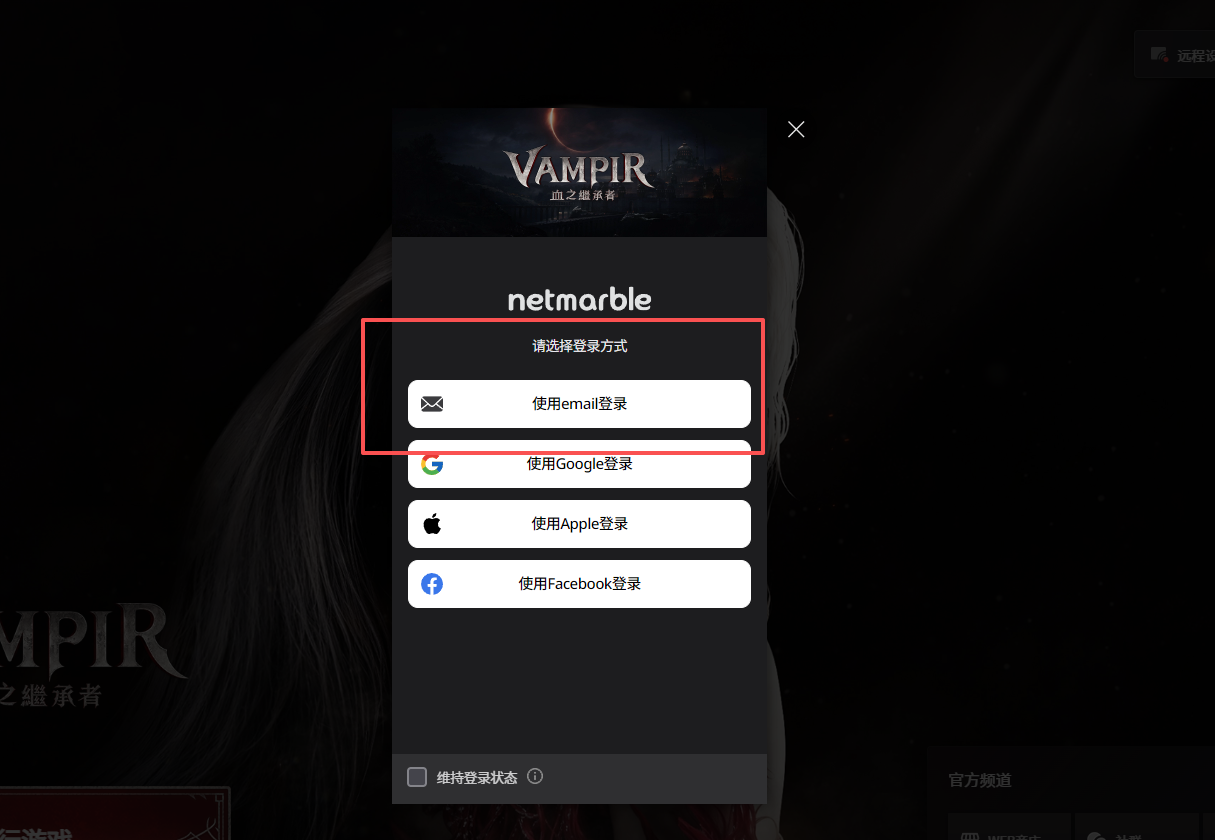
Task: Open the 远程 button at top right
Action: pos(1175,55)
